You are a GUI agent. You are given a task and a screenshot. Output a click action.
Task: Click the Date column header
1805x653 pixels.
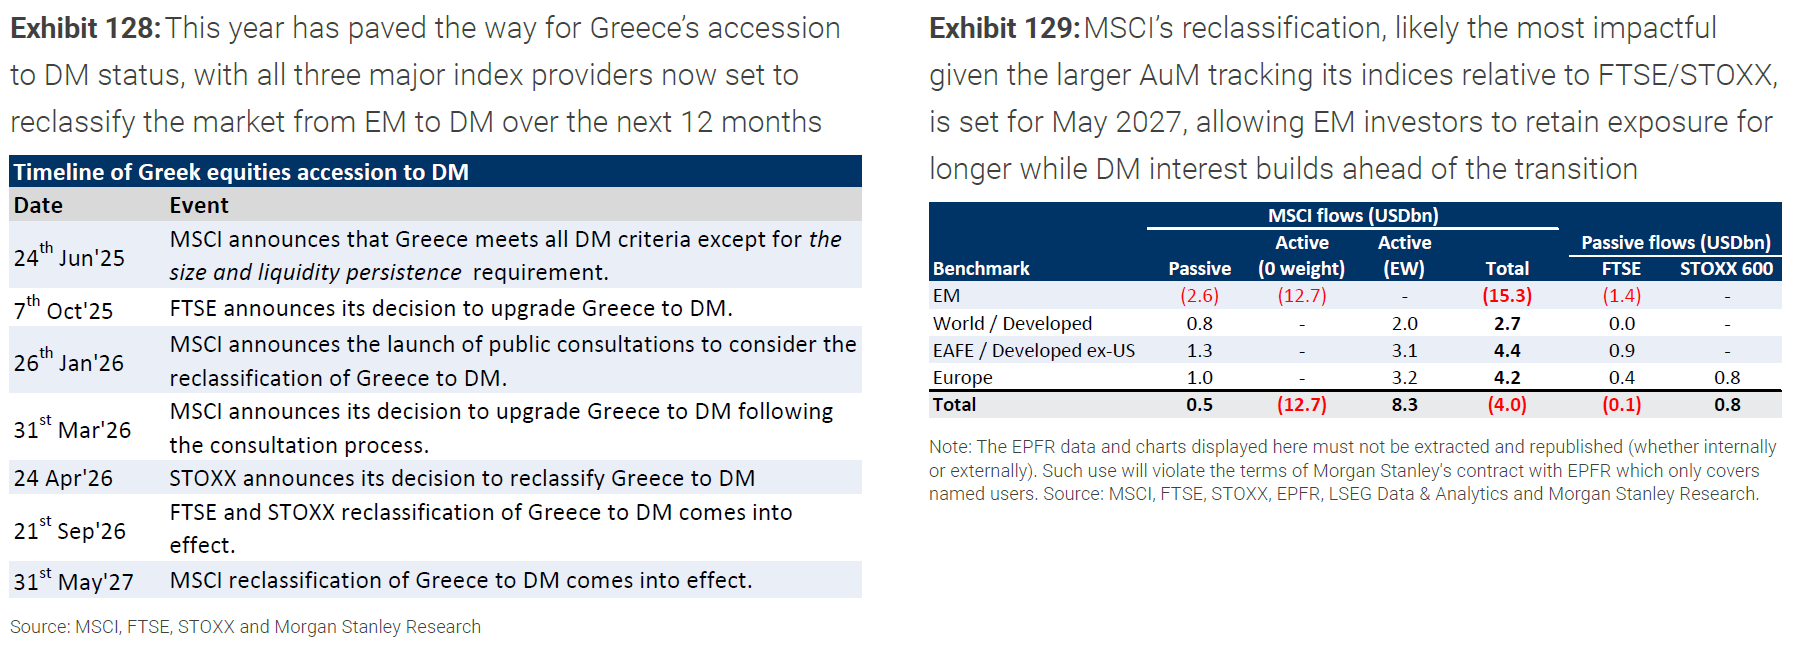[x=38, y=205]
